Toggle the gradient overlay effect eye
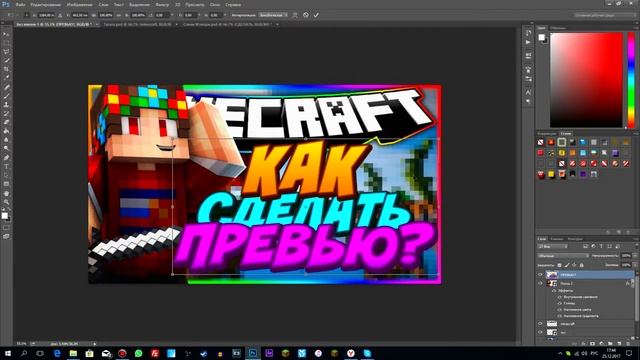640x360 pixels. [560, 316]
